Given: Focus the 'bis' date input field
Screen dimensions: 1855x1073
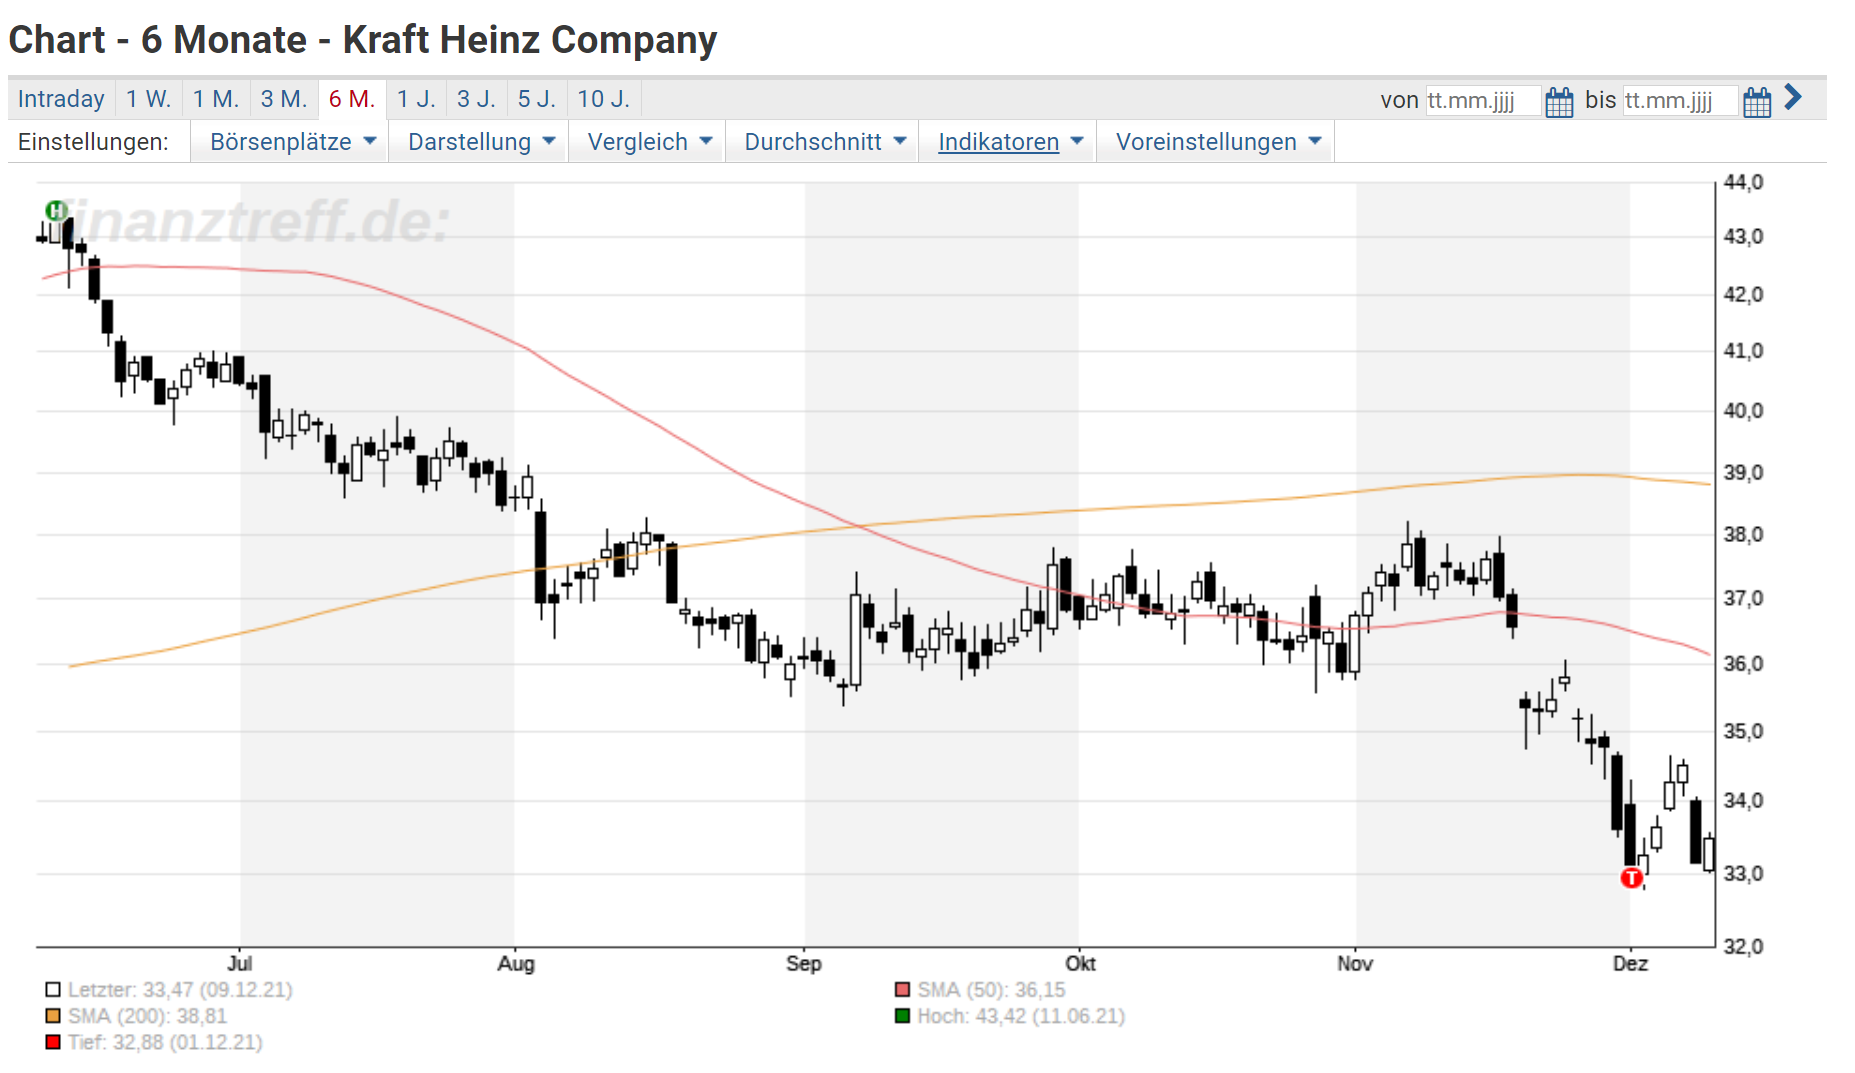Looking at the screenshot, I should click(x=1680, y=101).
